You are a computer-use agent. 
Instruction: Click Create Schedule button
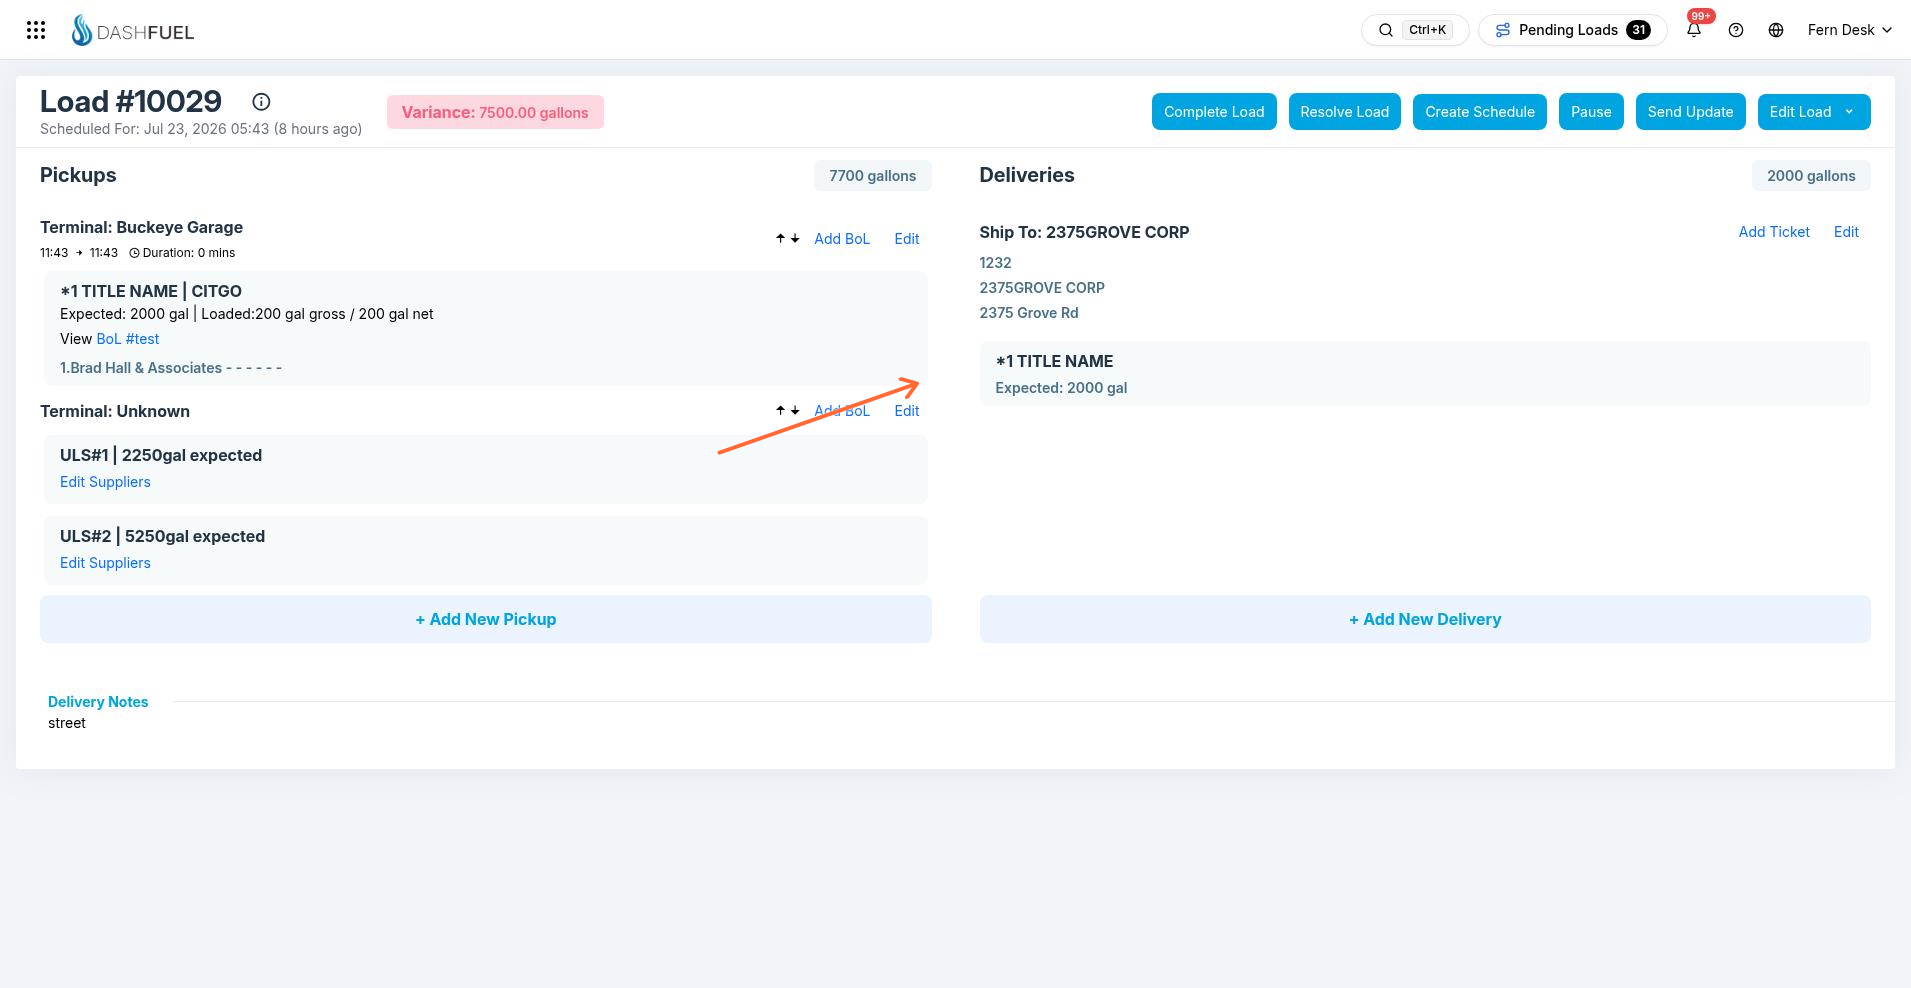tap(1480, 112)
